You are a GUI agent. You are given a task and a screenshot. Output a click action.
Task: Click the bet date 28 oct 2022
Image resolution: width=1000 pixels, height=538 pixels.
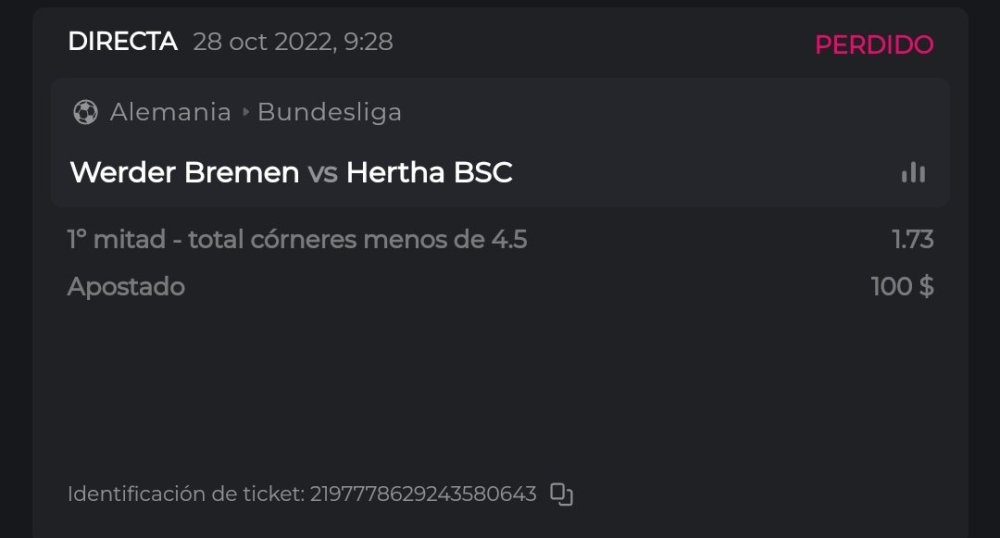pos(262,42)
